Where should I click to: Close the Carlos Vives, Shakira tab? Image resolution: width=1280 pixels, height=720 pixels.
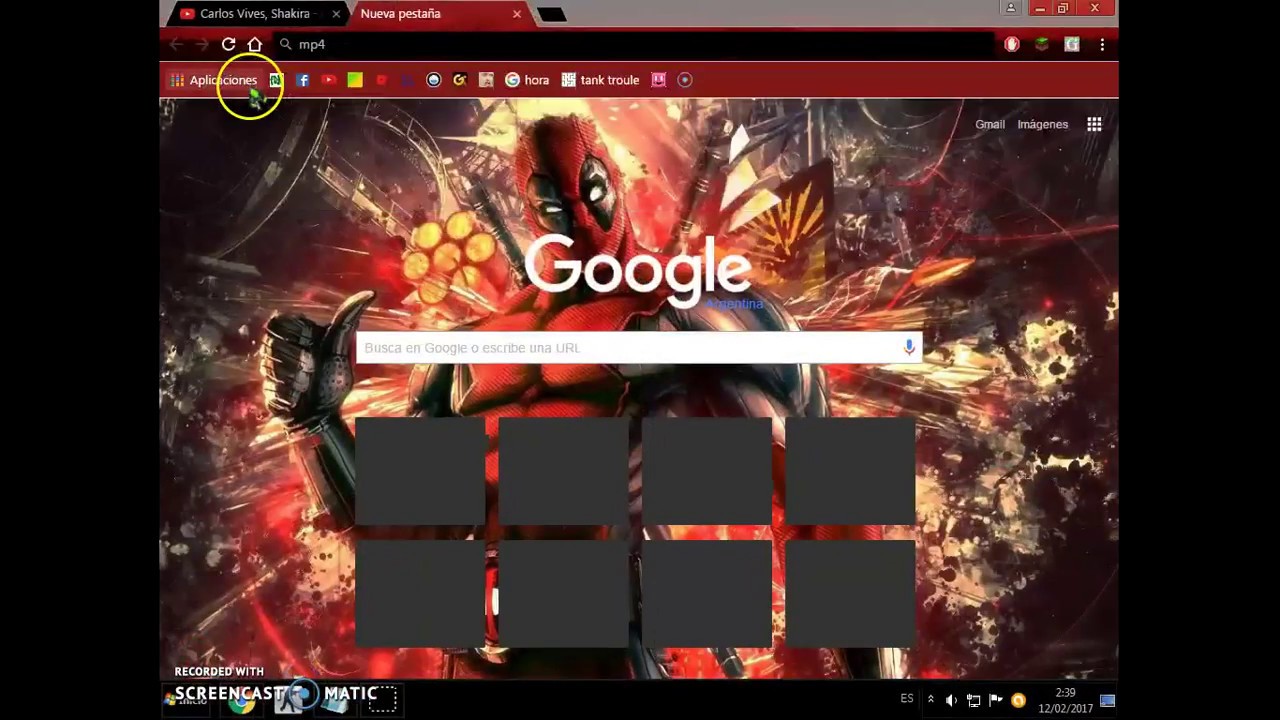(x=336, y=14)
